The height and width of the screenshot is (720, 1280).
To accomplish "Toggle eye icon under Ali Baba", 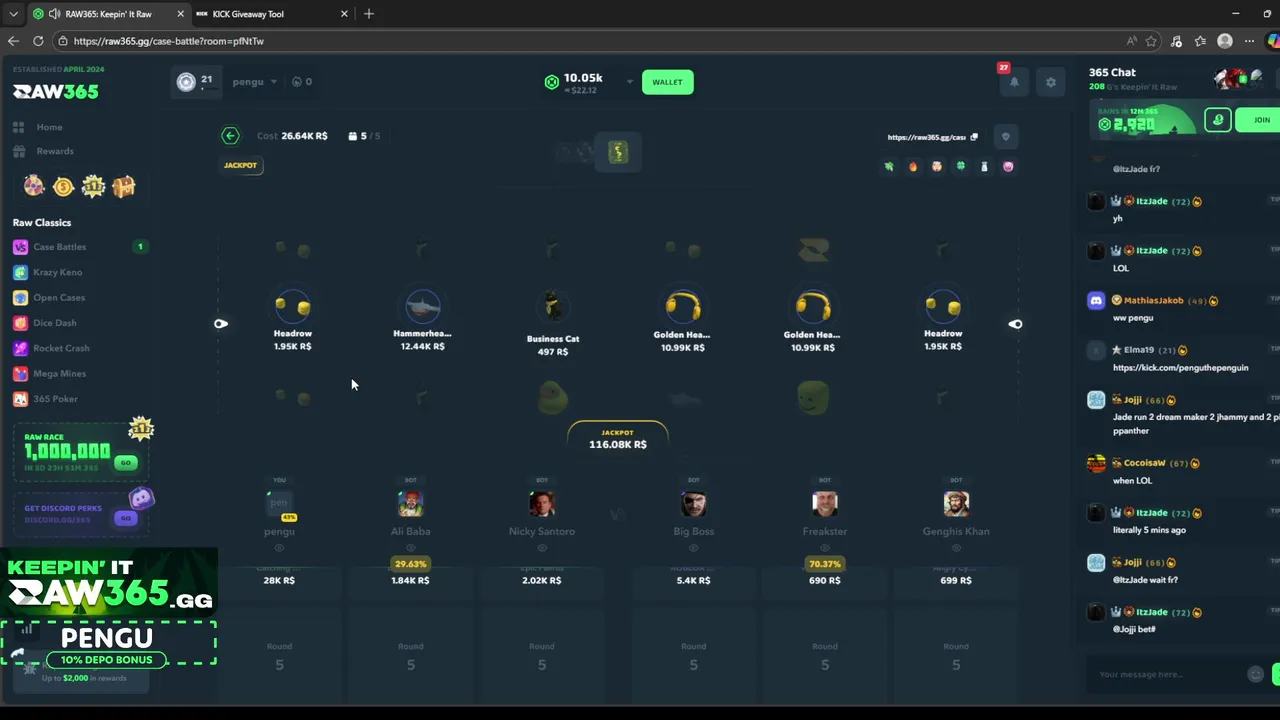I will pyautogui.click(x=410, y=548).
